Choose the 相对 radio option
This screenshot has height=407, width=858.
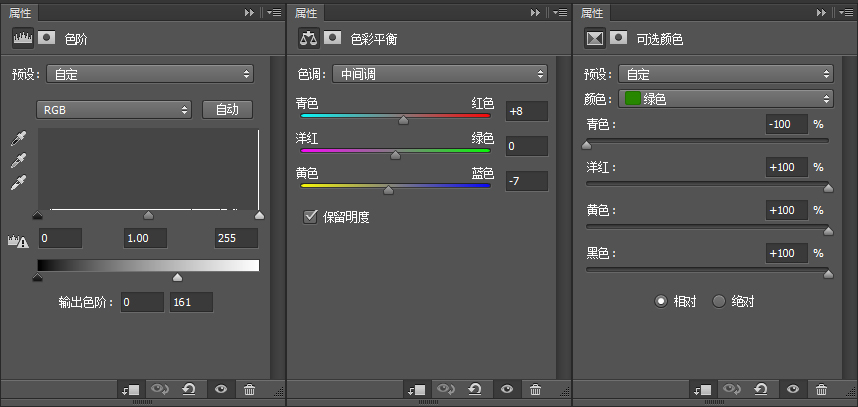coord(661,301)
